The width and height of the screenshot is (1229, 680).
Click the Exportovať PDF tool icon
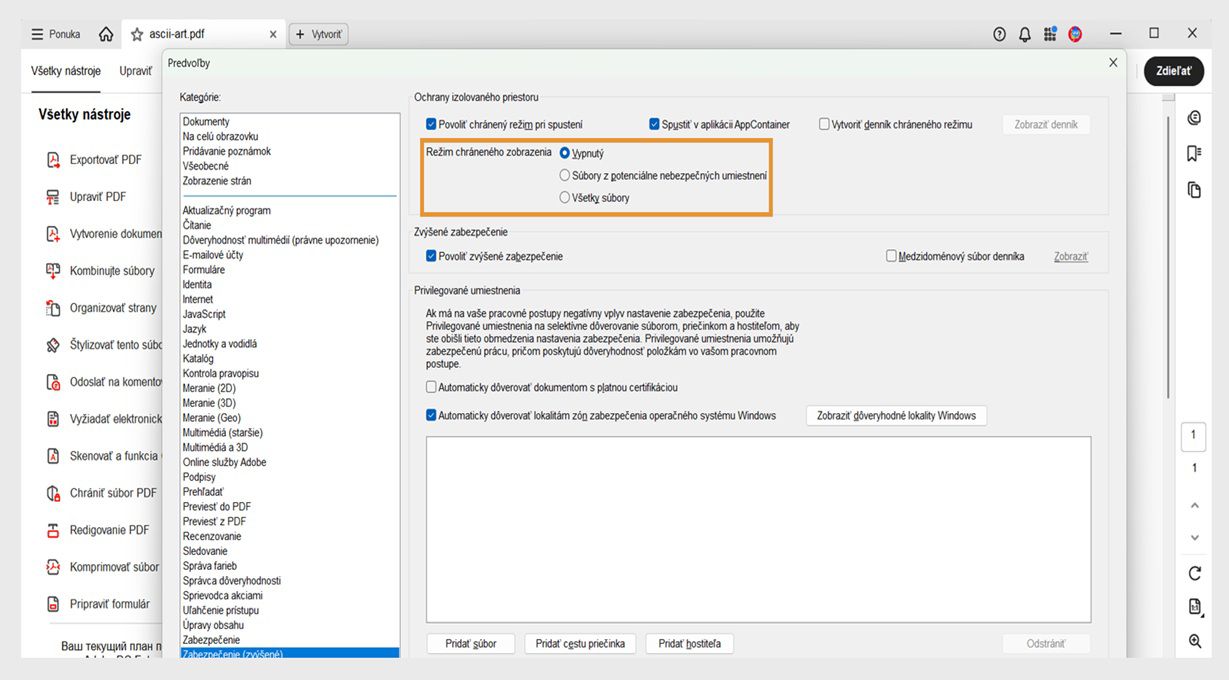click(54, 160)
